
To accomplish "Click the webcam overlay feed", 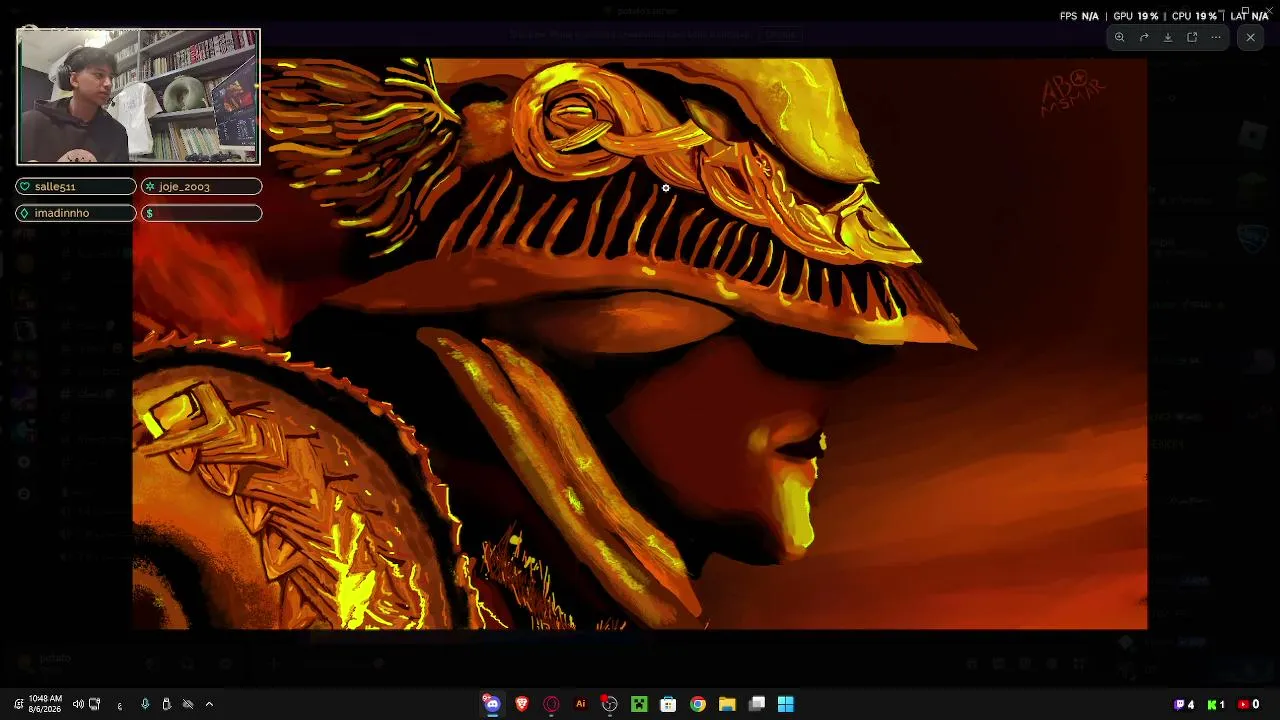I will (x=138, y=96).
